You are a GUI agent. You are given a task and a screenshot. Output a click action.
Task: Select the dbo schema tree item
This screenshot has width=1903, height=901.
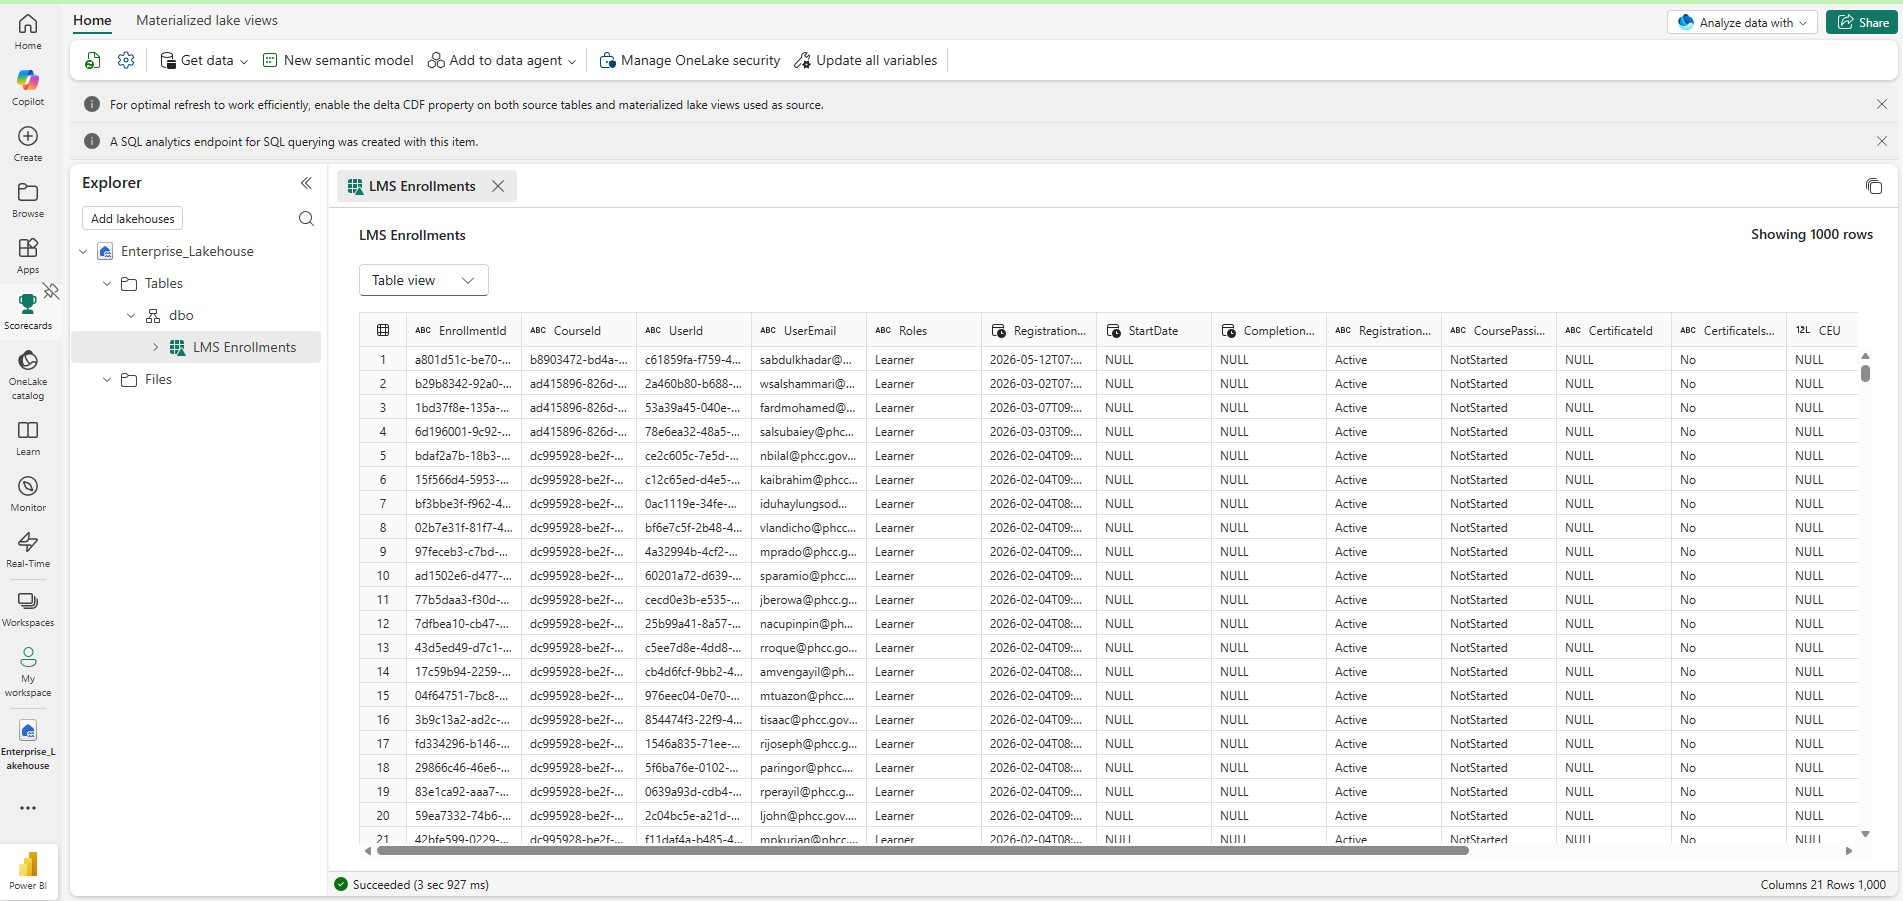[181, 316]
